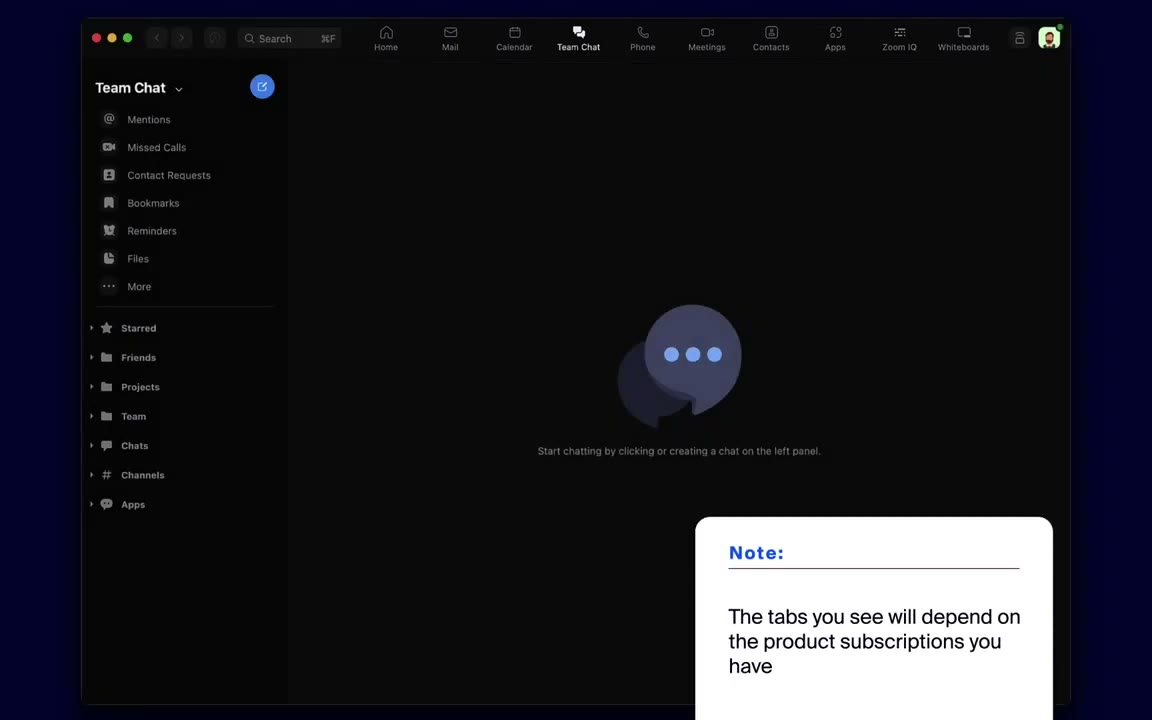Image resolution: width=1152 pixels, height=720 pixels.
Task: Open the Apps tab in the top bar
Action: click(835, 38)
